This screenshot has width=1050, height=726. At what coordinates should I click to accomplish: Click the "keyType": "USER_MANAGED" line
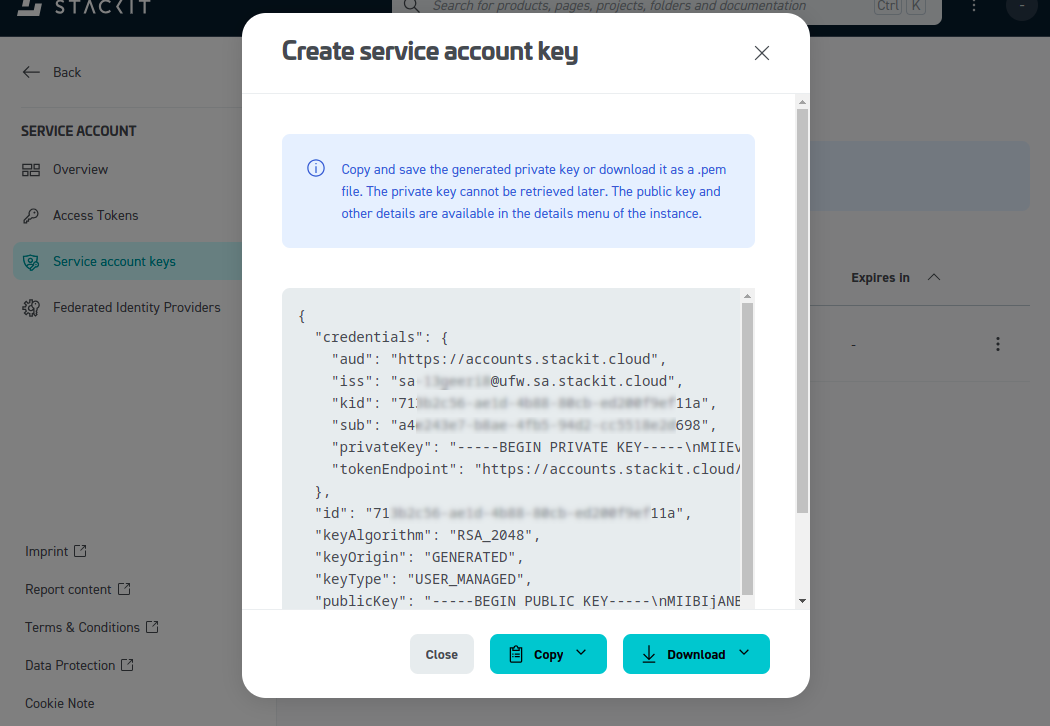(423, 579)
